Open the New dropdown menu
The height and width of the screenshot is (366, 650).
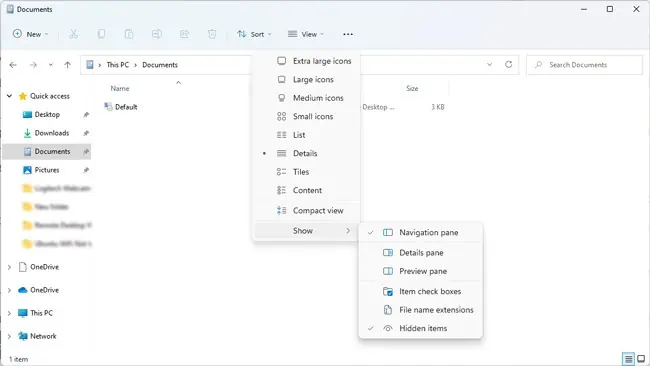click(x=31, y=34)
